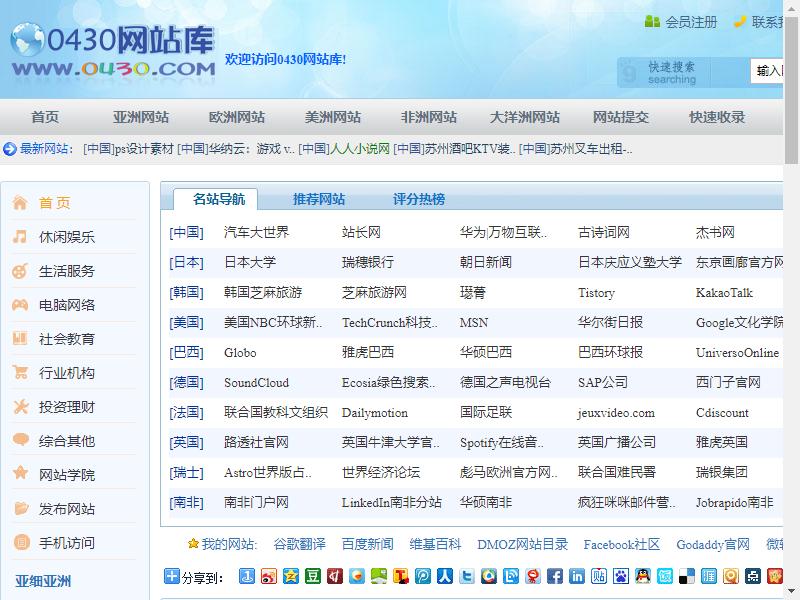Open the 瑞穗银行 site link
Image resolution: width=800 pixels, height=600 pixels.
pyautogui.click(x=368, y=262)
